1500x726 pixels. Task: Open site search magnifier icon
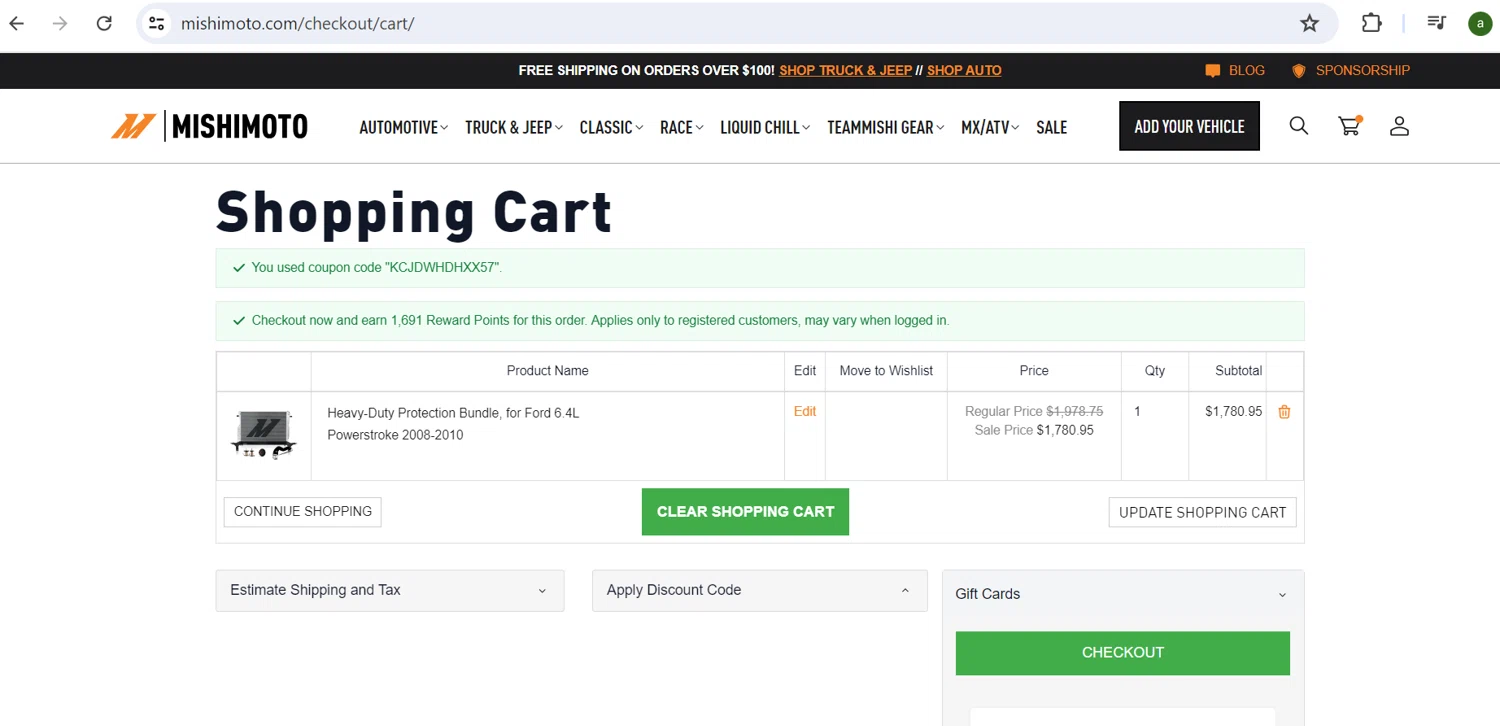pyautogui.click(x=1299, y=126)
